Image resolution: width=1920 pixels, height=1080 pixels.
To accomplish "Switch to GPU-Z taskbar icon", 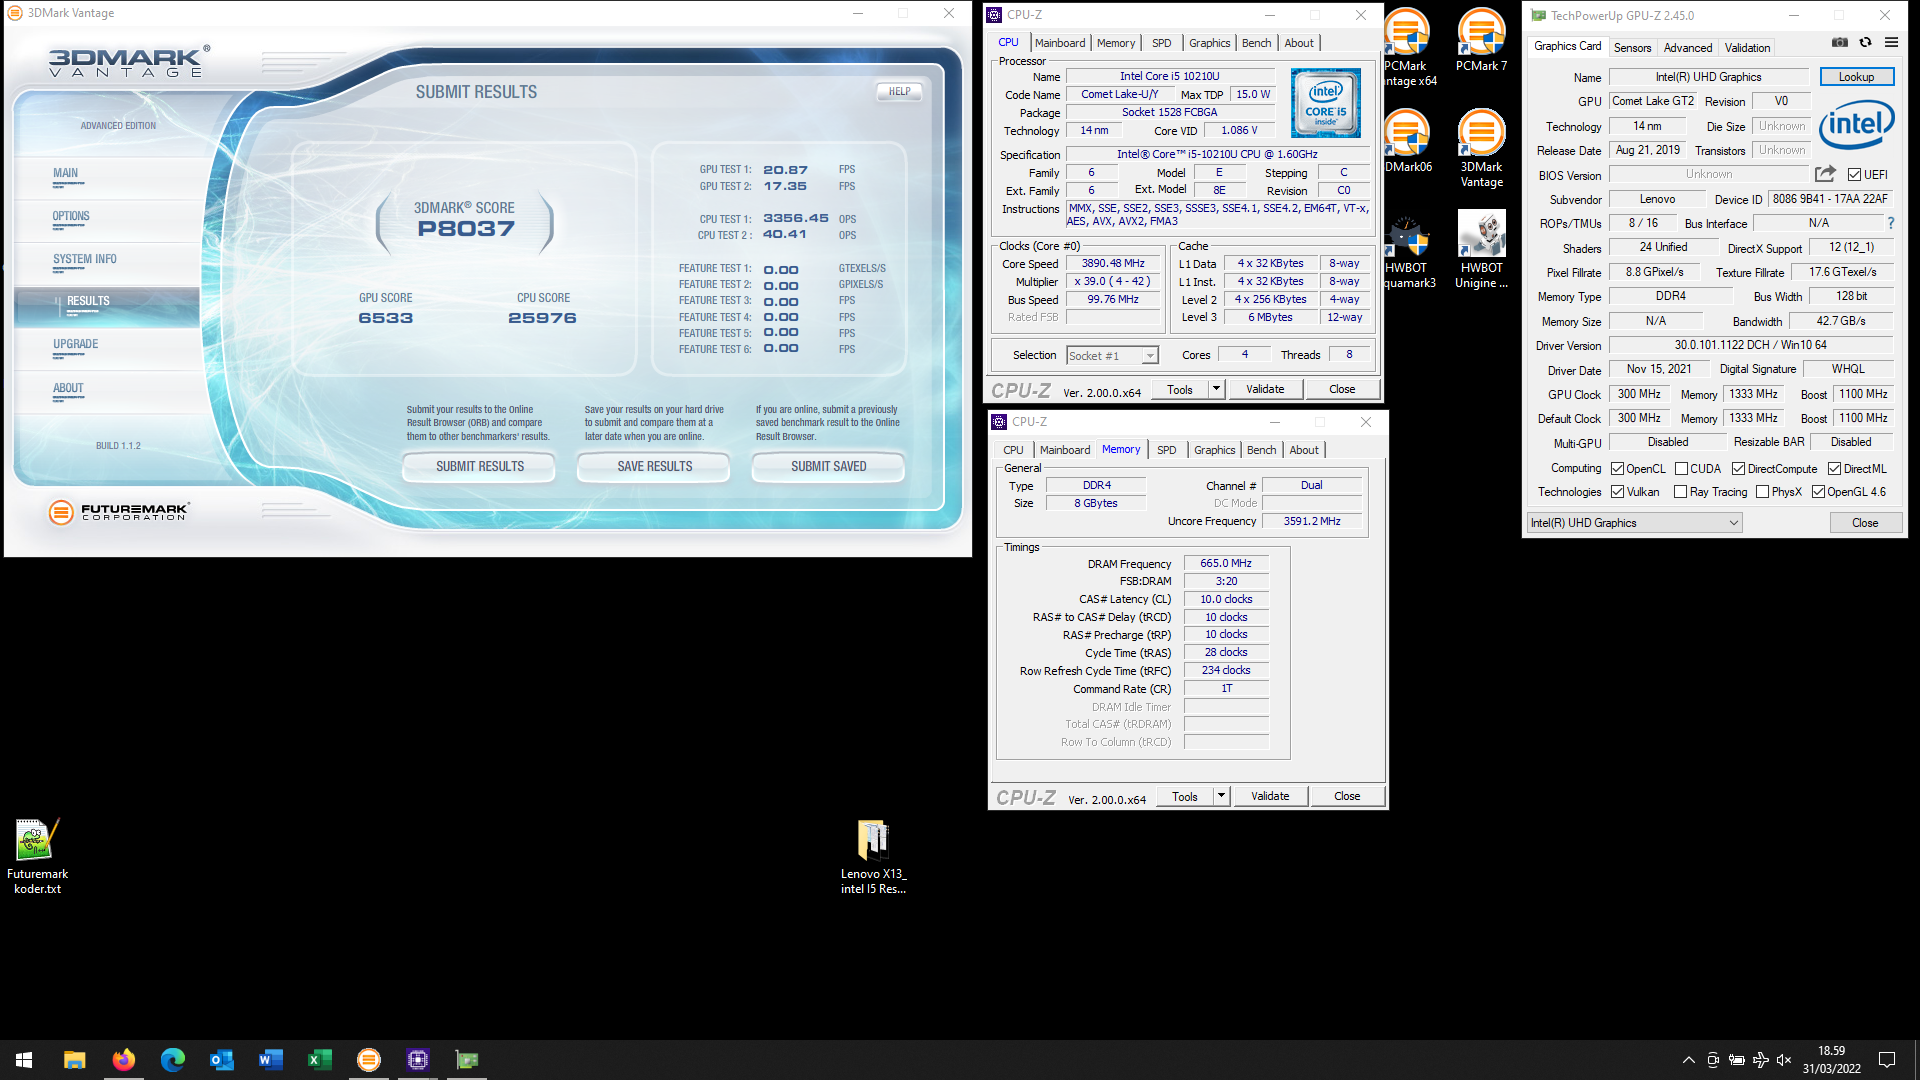I will [x=467, y=1060].
